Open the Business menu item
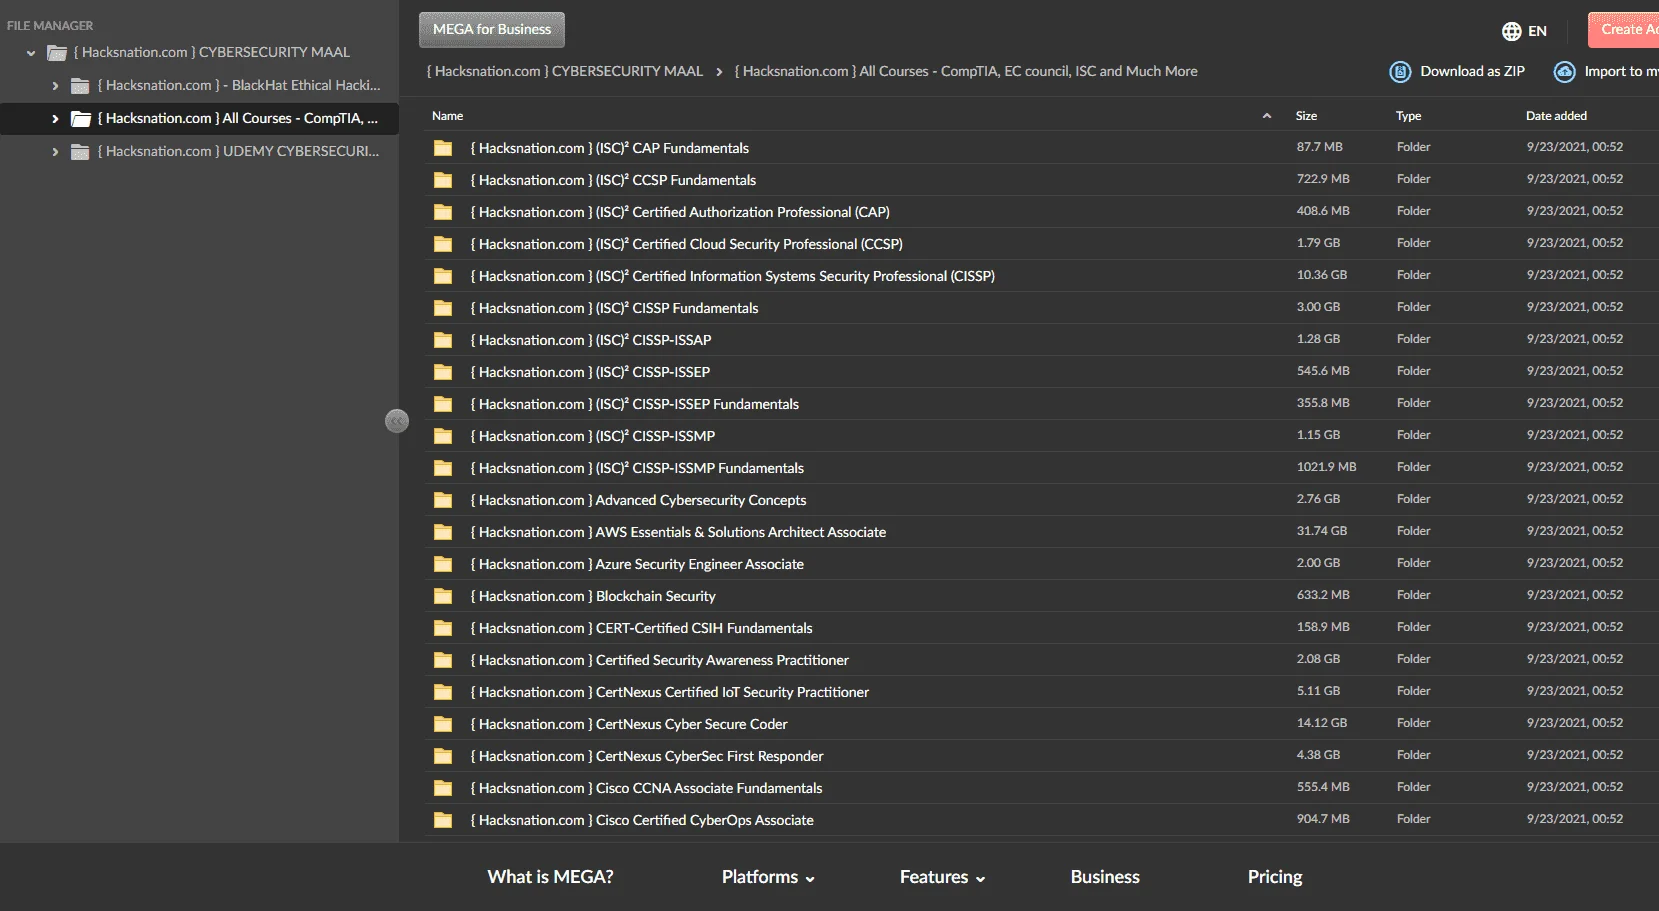 (1105, 877)
